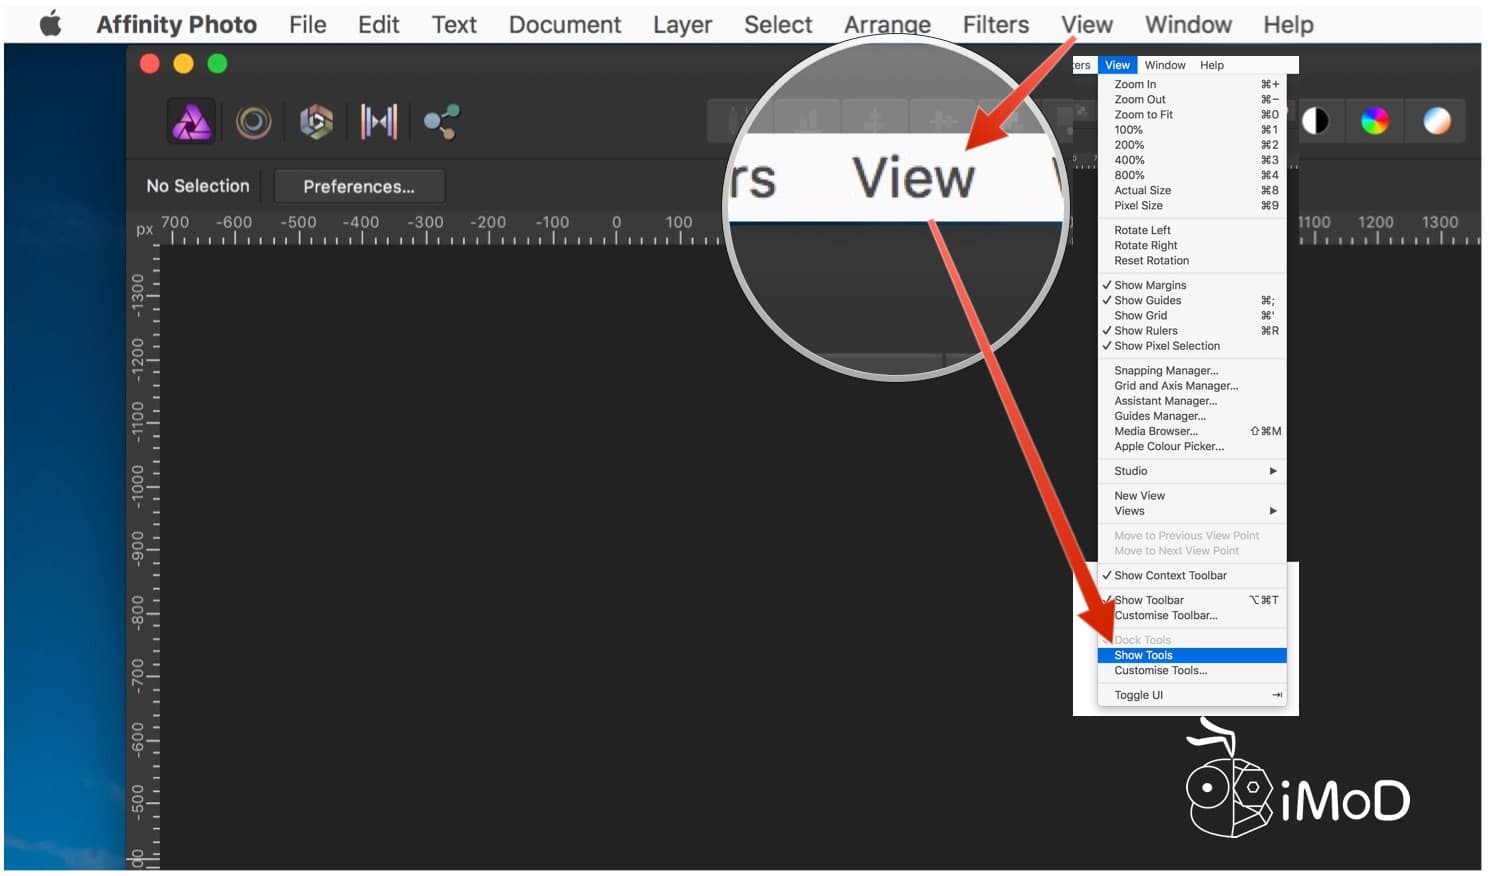Choose Customise Toolbar from the View menu

coord(1167,615)
